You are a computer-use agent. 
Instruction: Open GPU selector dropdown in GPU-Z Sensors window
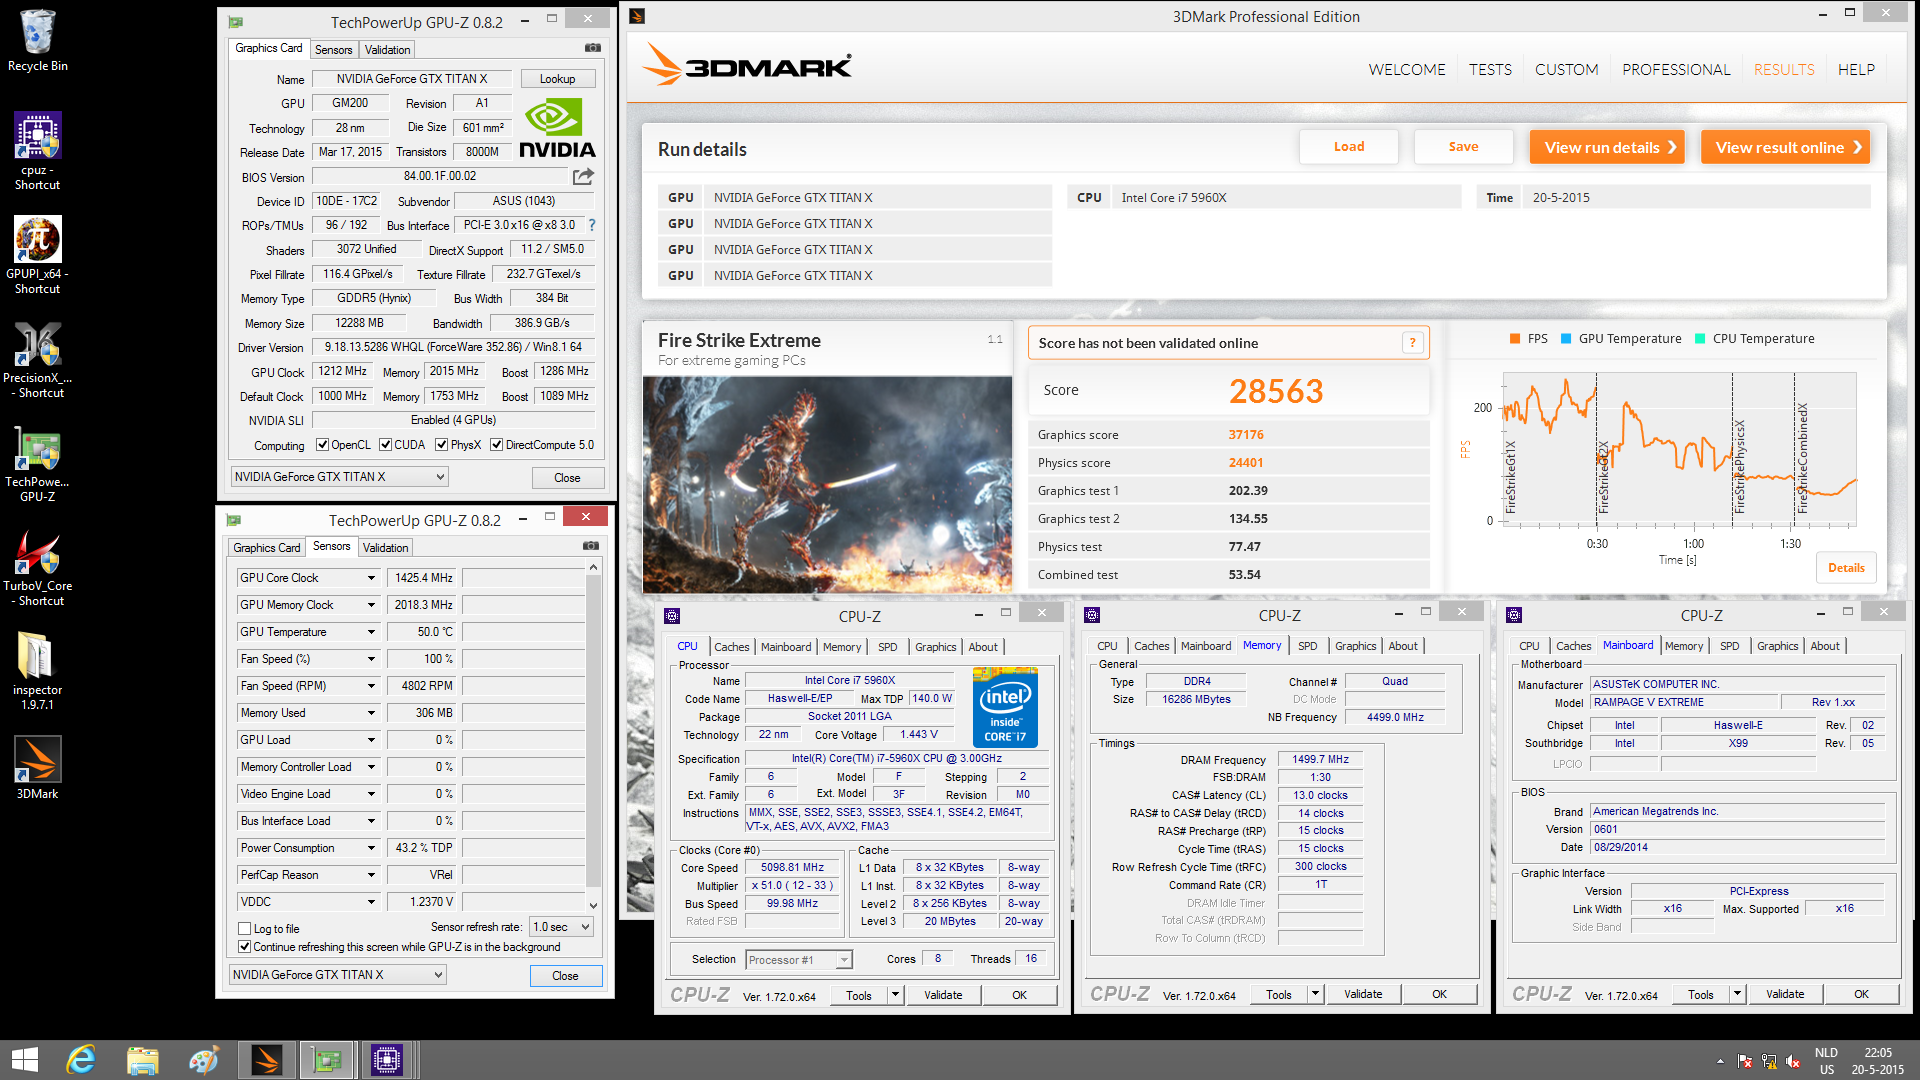(337, 975)
